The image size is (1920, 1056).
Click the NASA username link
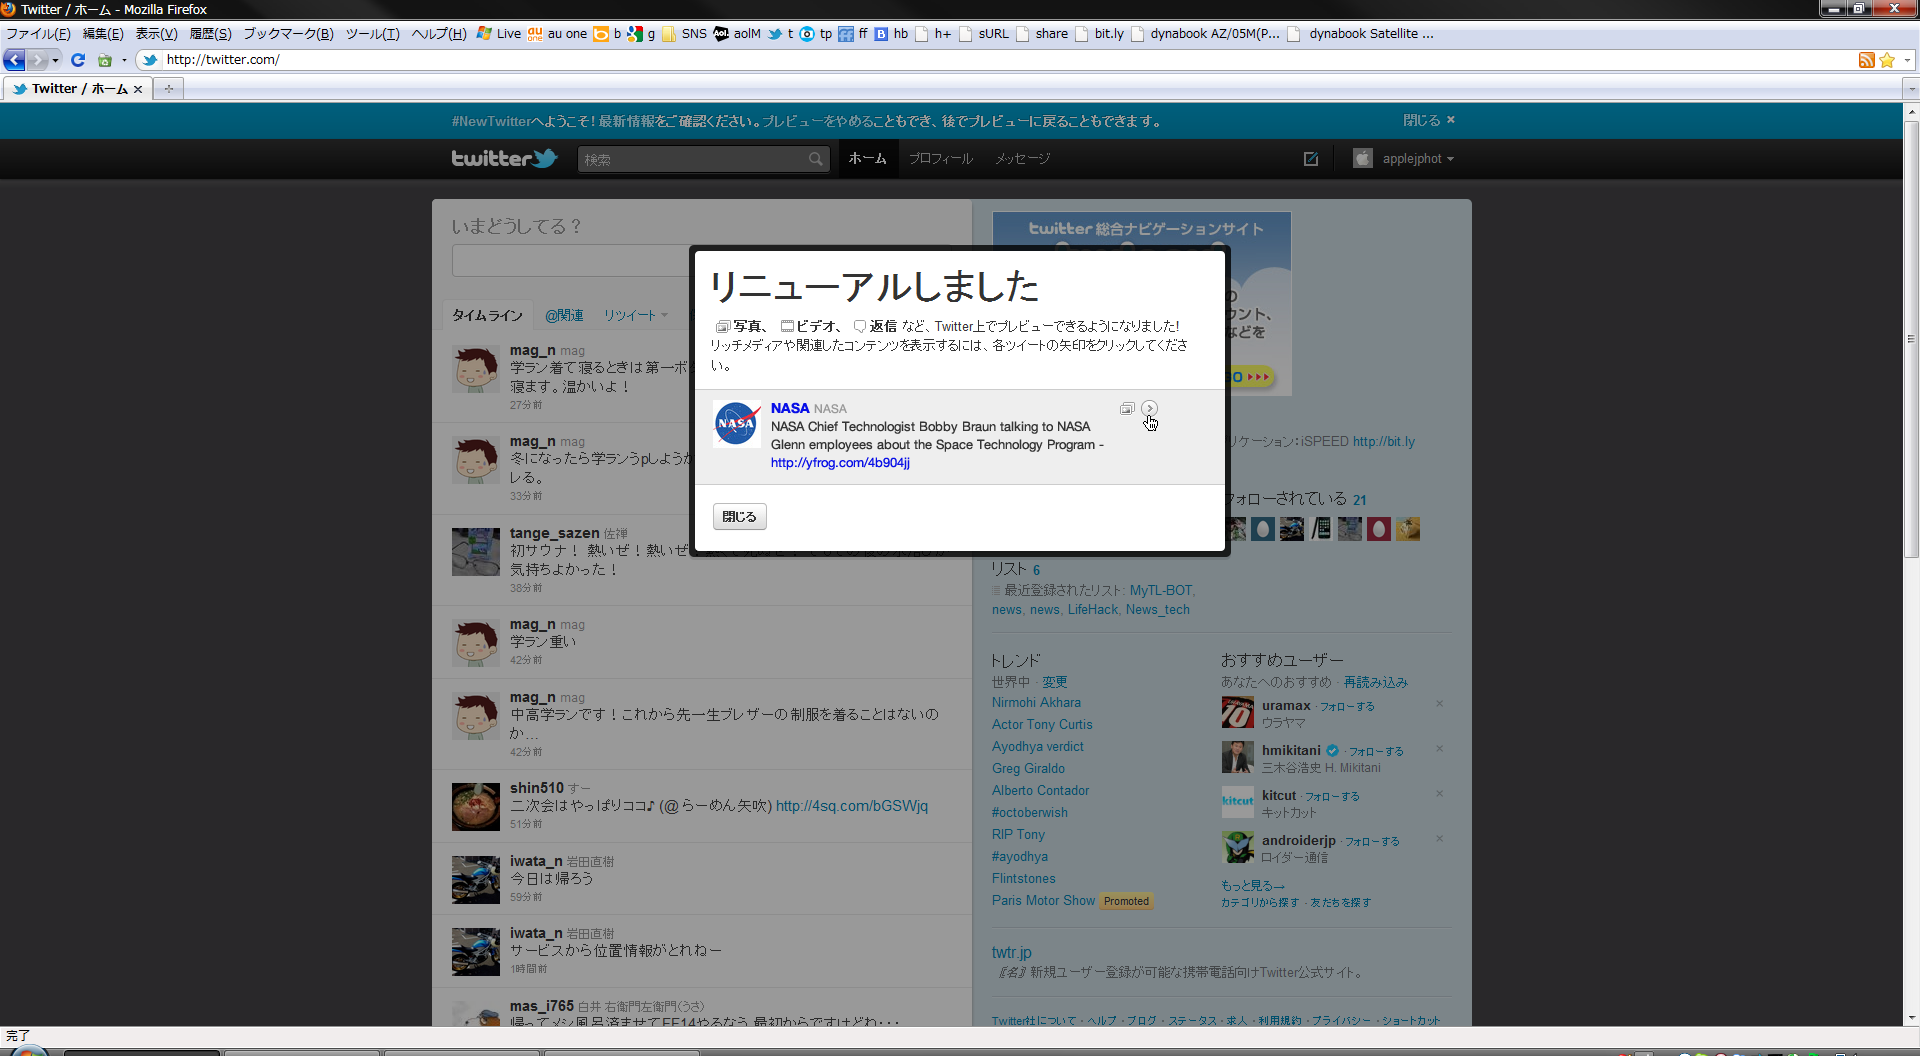790,408
